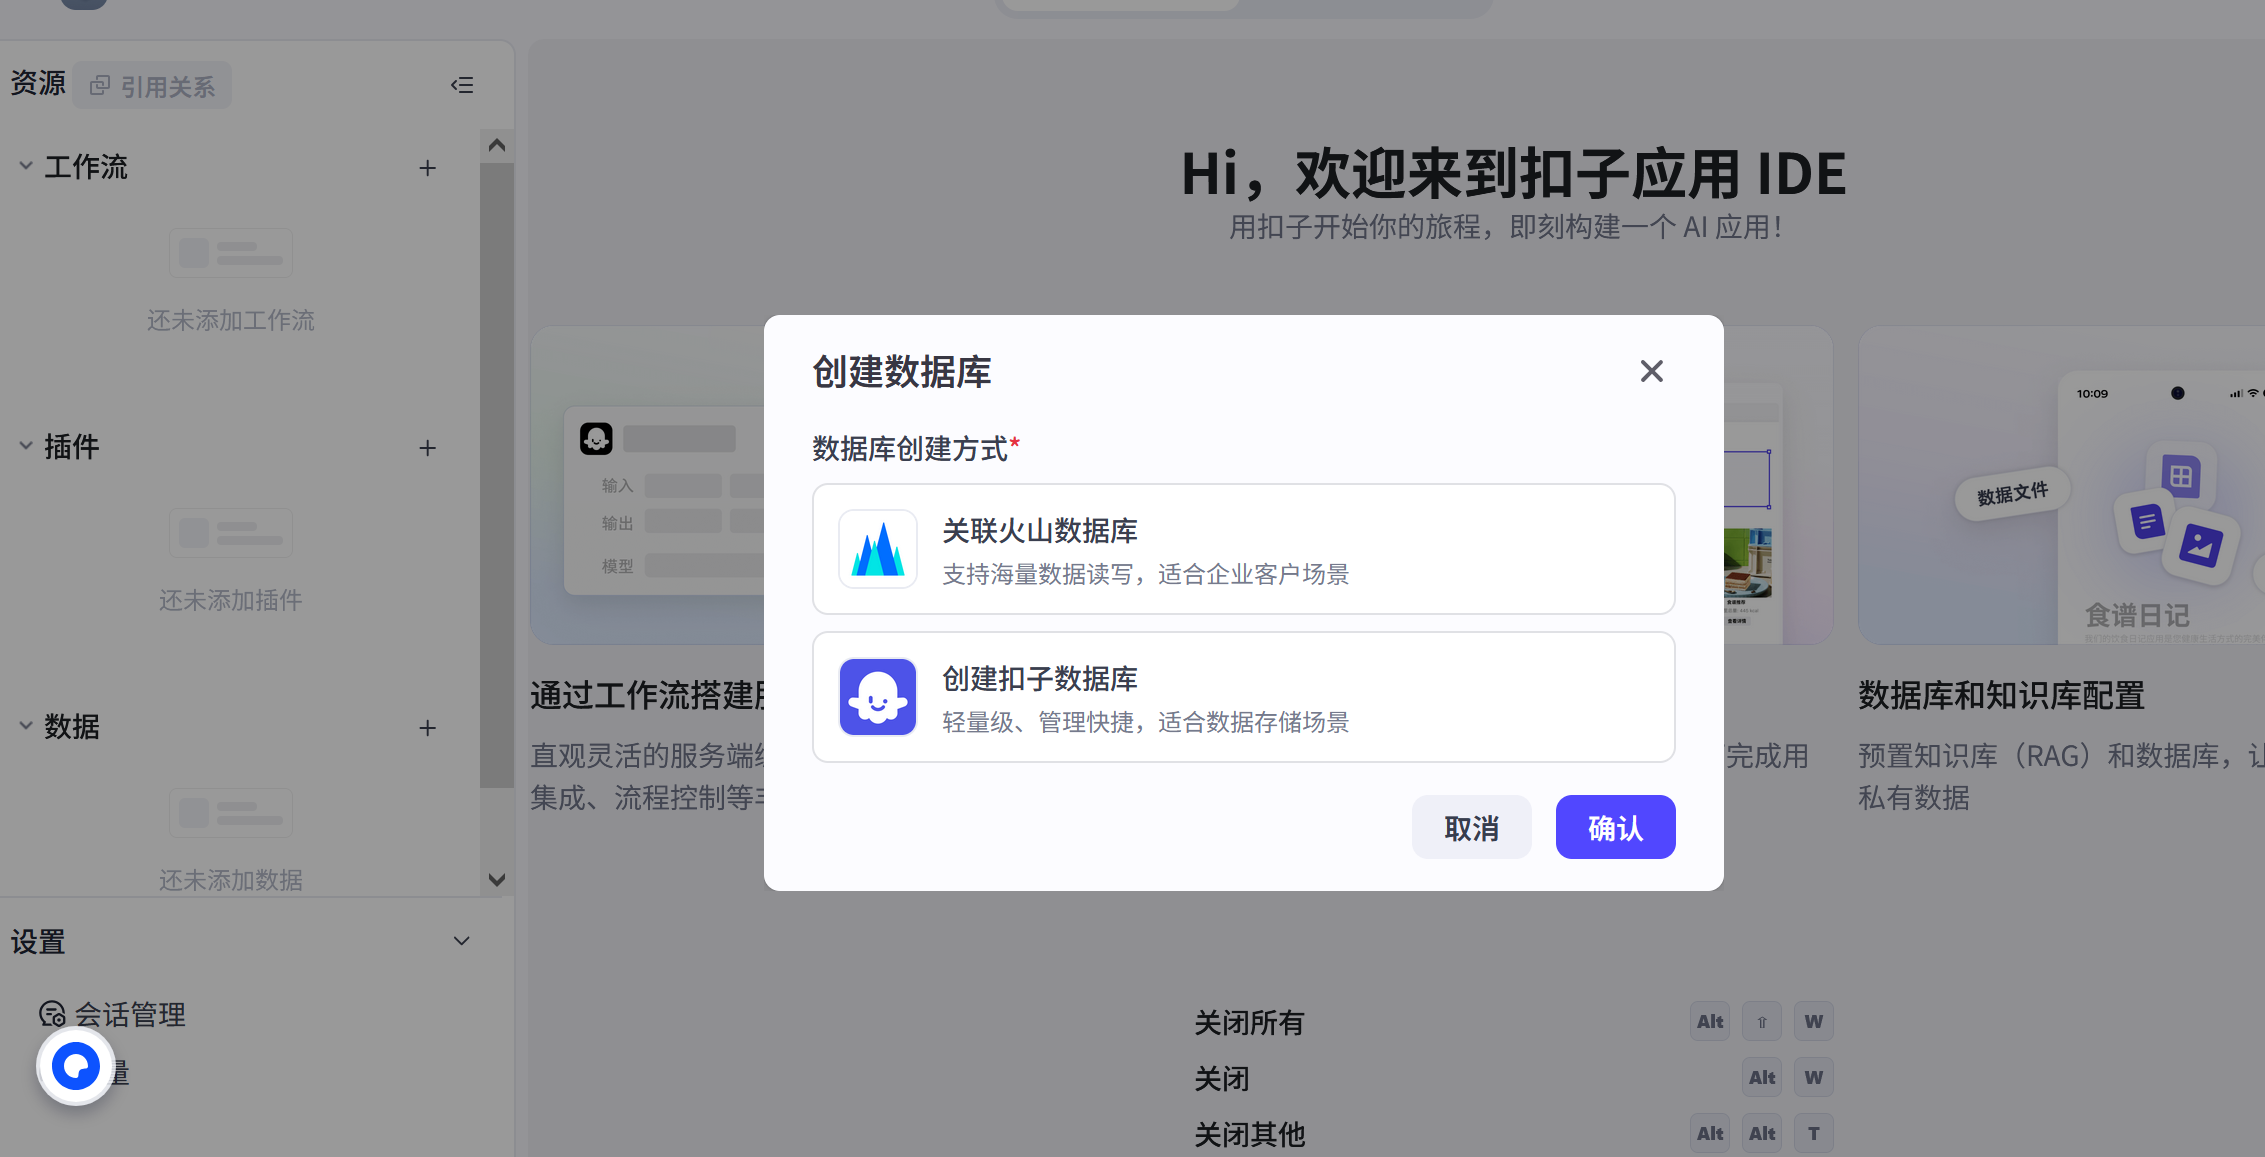This screenshot has width=2265, height=1157.
Task: Click the sidebar scrollbar thumb
Action: pos(496,475)
